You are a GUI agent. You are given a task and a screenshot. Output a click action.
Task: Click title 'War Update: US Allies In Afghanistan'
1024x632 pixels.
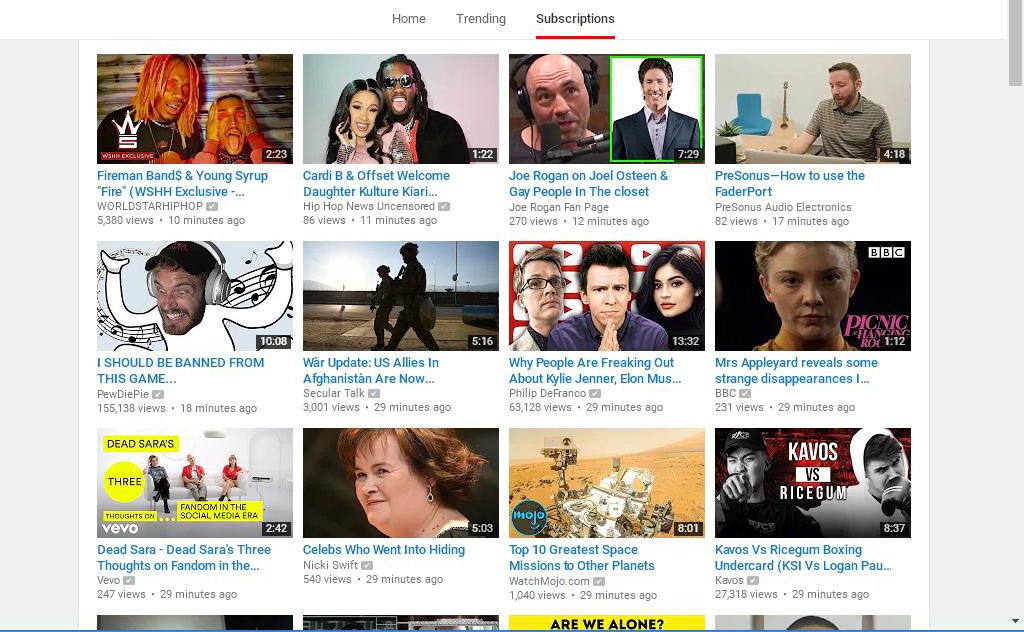point(371,370)
